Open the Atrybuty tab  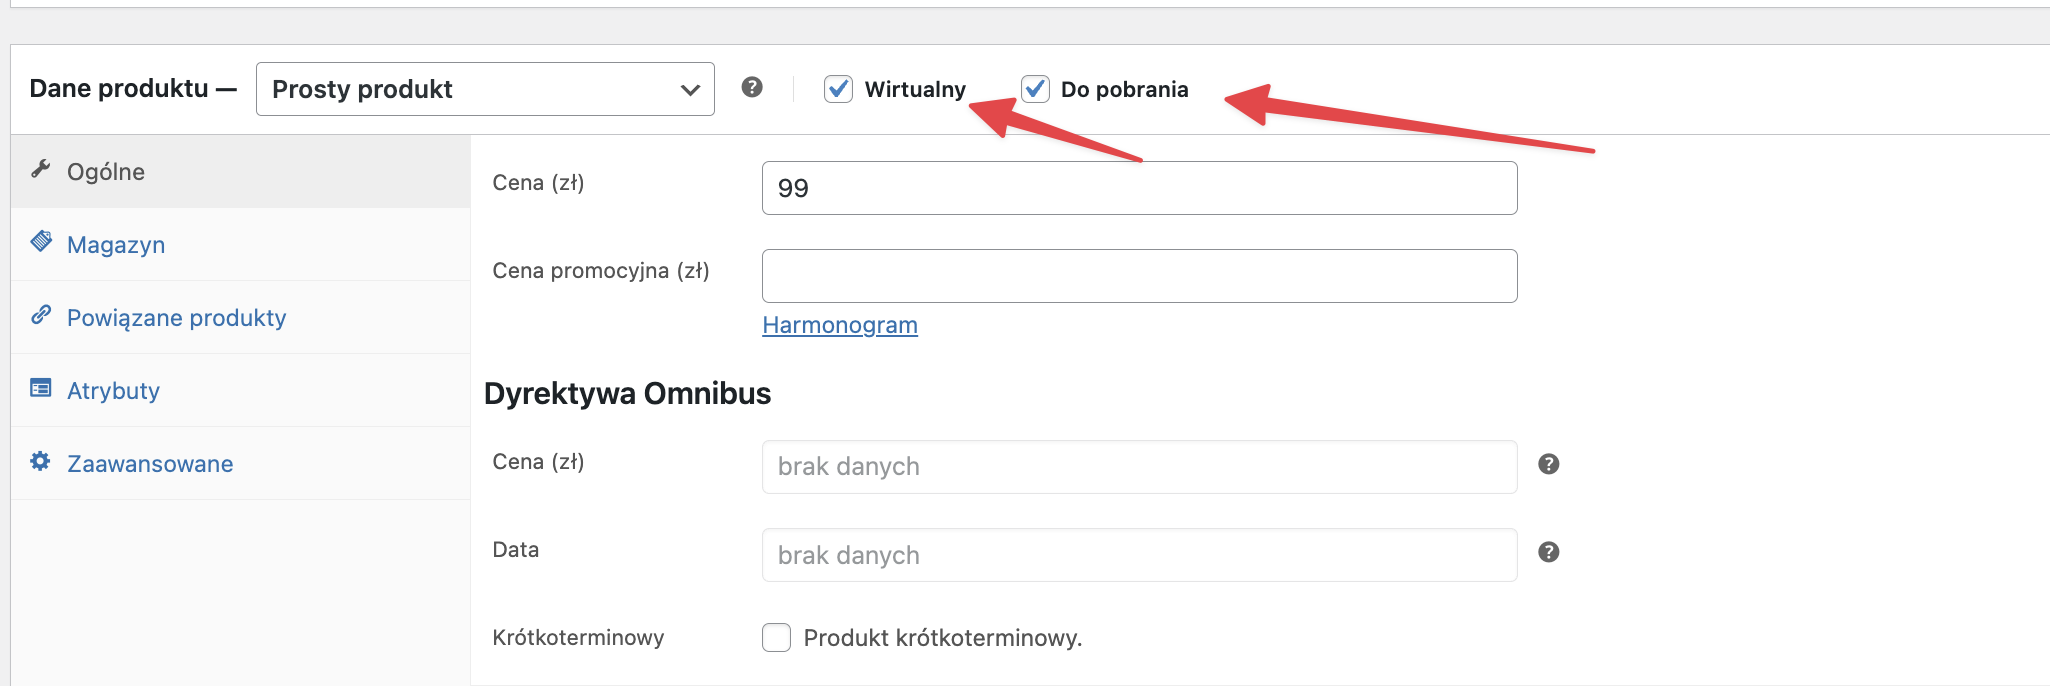pos(113,391)
